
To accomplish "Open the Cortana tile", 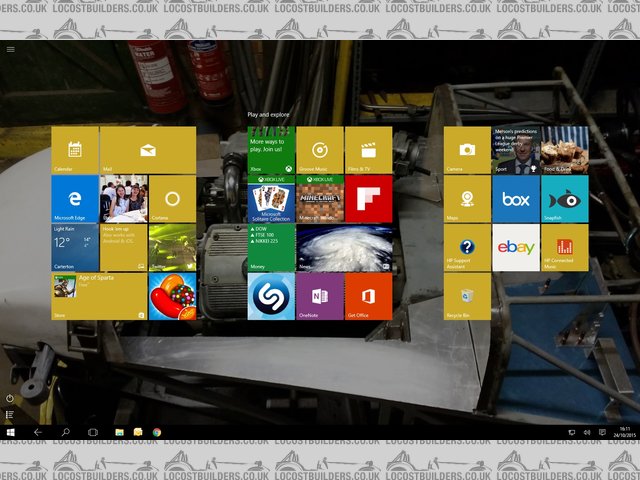I will pos(172,199).
